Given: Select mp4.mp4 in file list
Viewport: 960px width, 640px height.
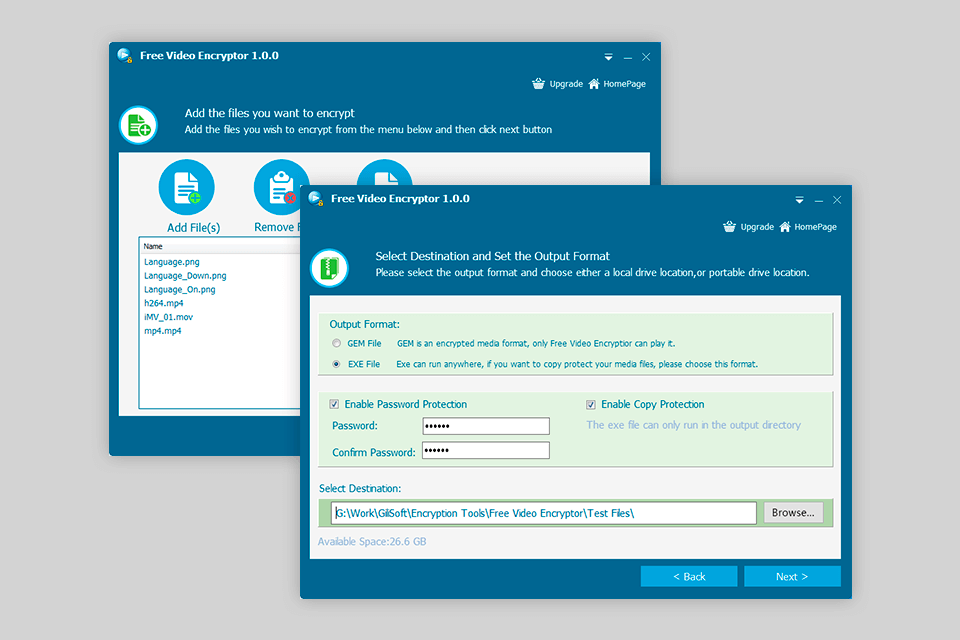Looking at the screenshot, I should coord(163,331).
